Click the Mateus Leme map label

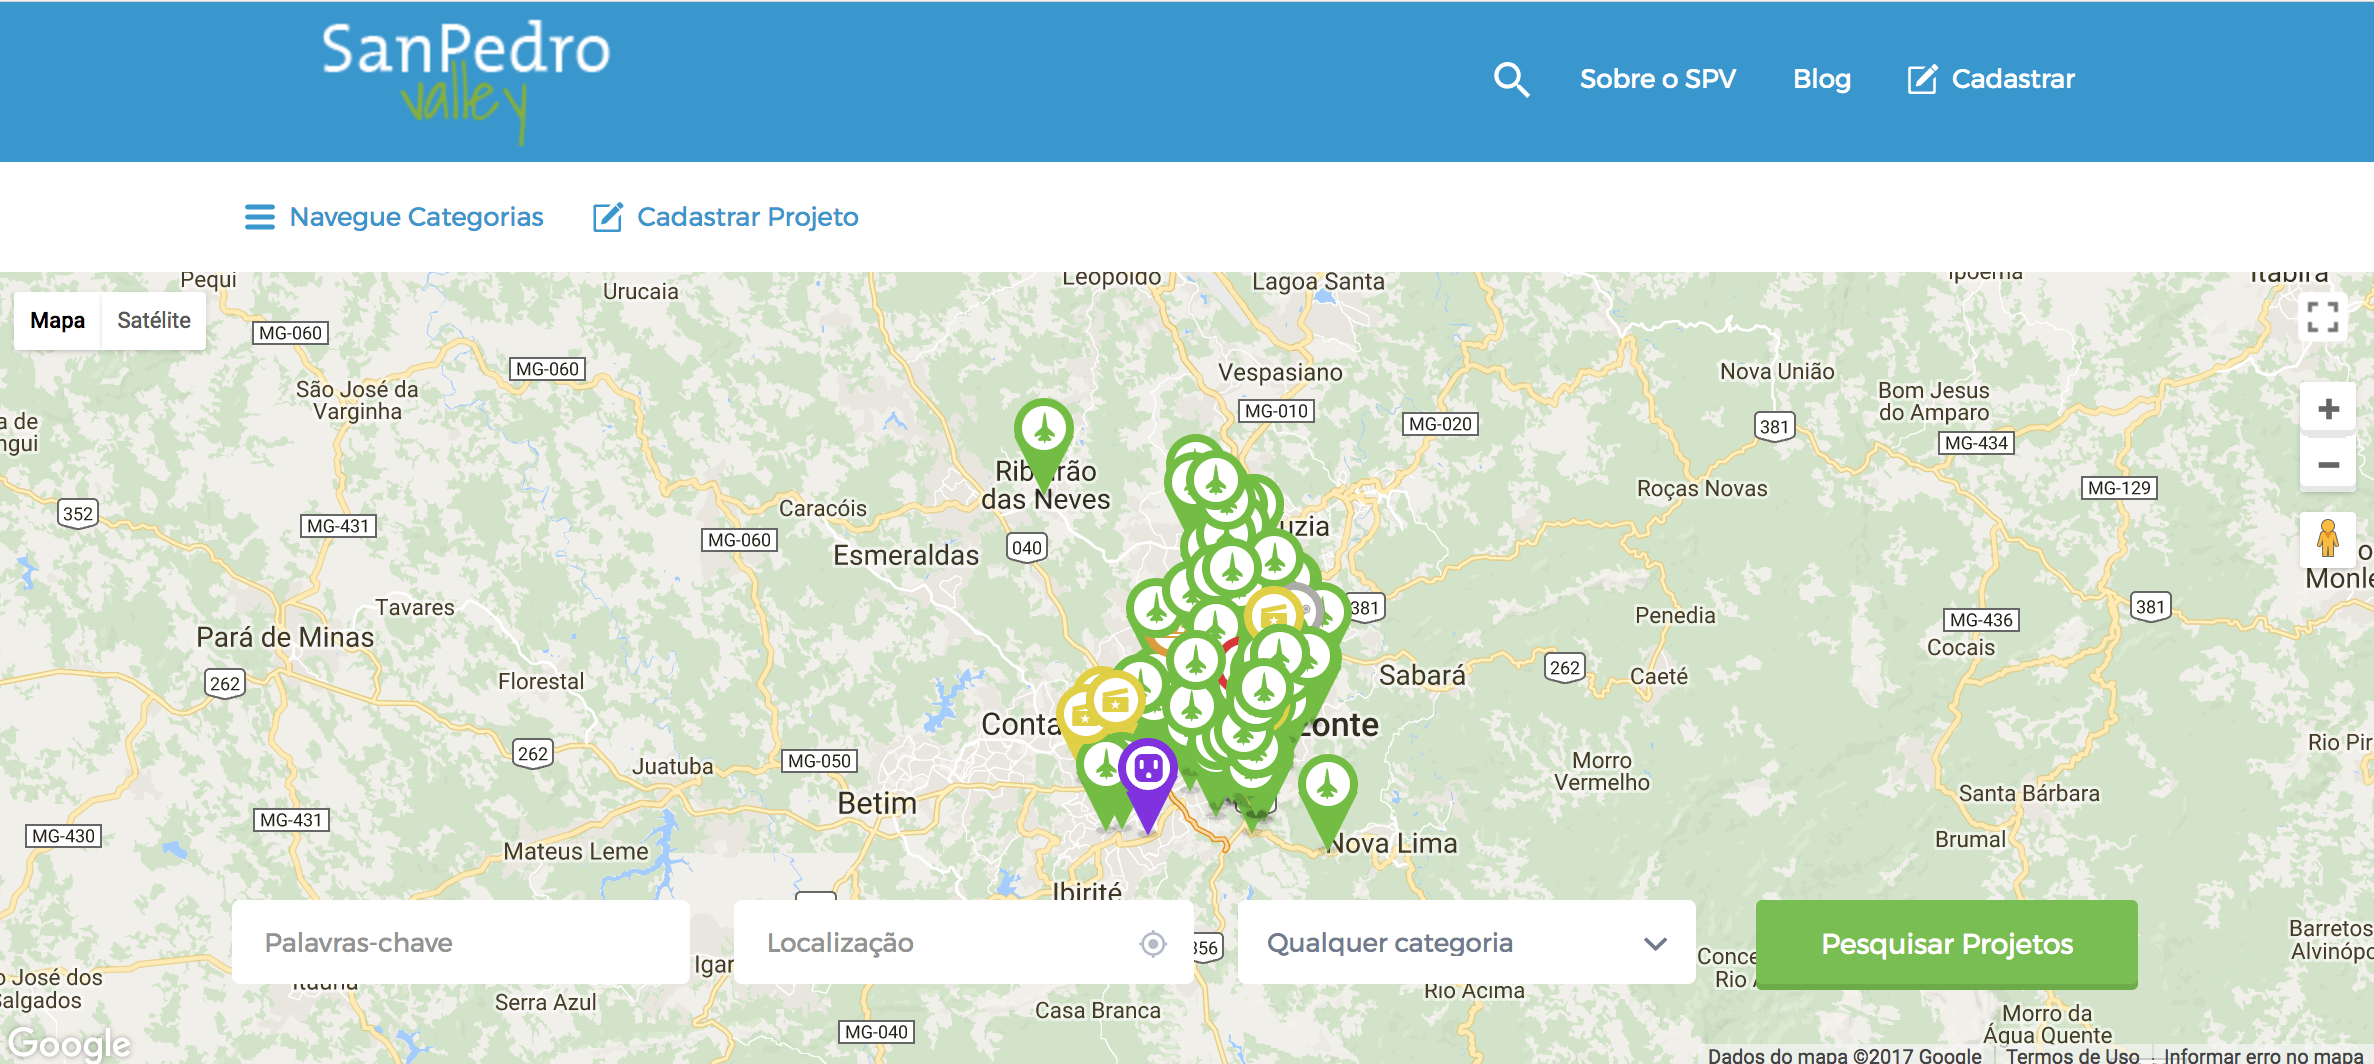(x=576, y=851)
